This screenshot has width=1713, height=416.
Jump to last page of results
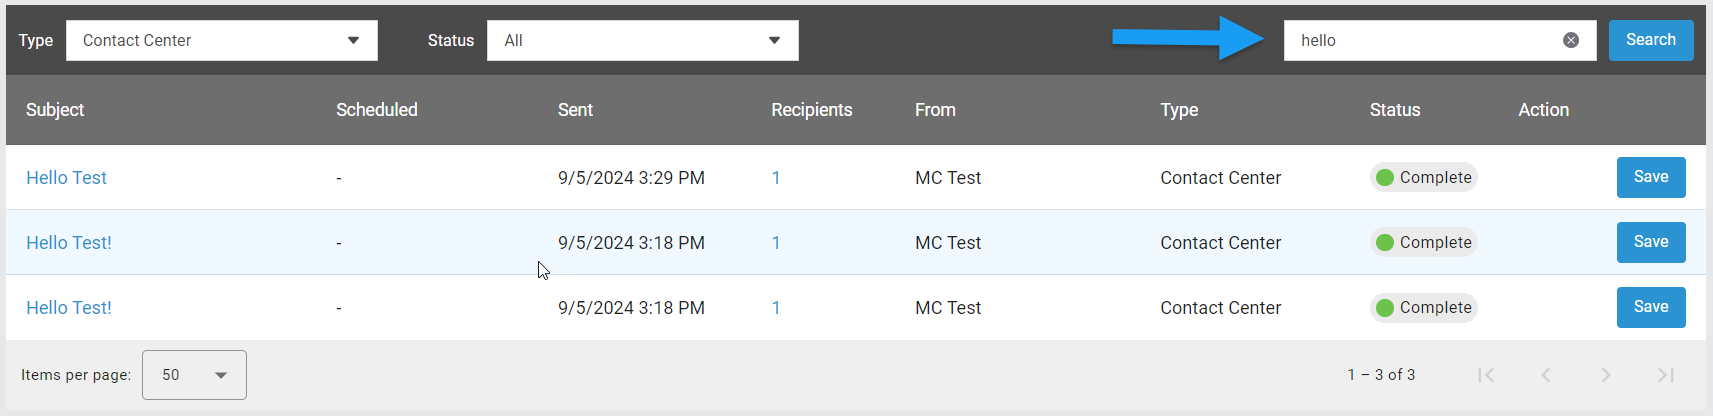tap(1666, 375)
